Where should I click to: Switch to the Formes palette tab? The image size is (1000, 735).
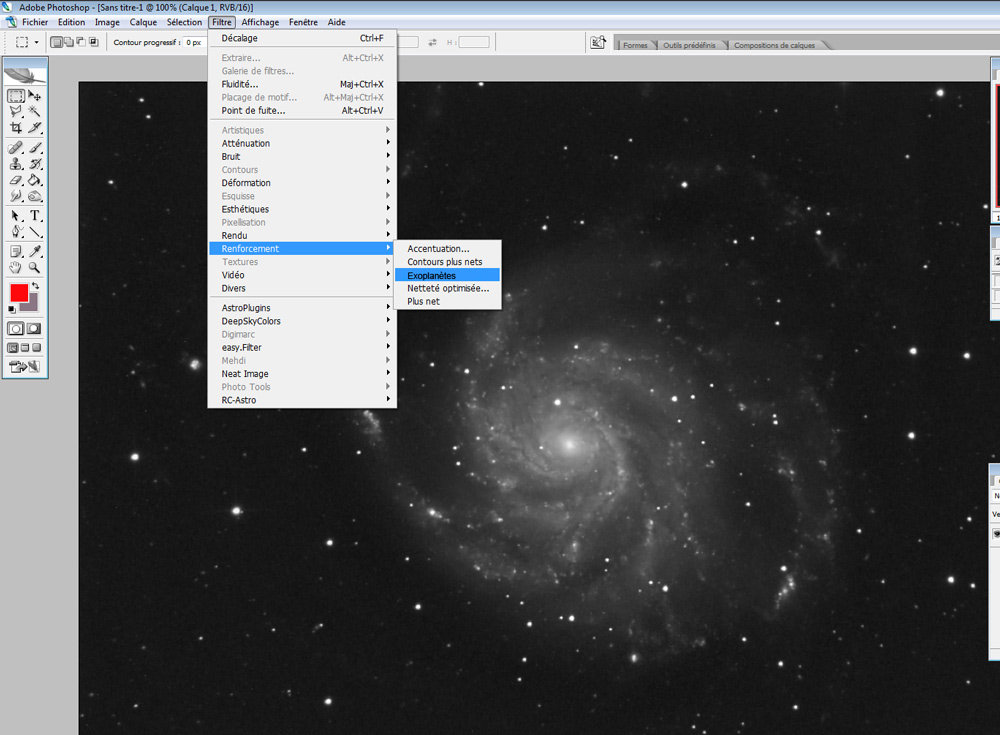tap(635, 45)
